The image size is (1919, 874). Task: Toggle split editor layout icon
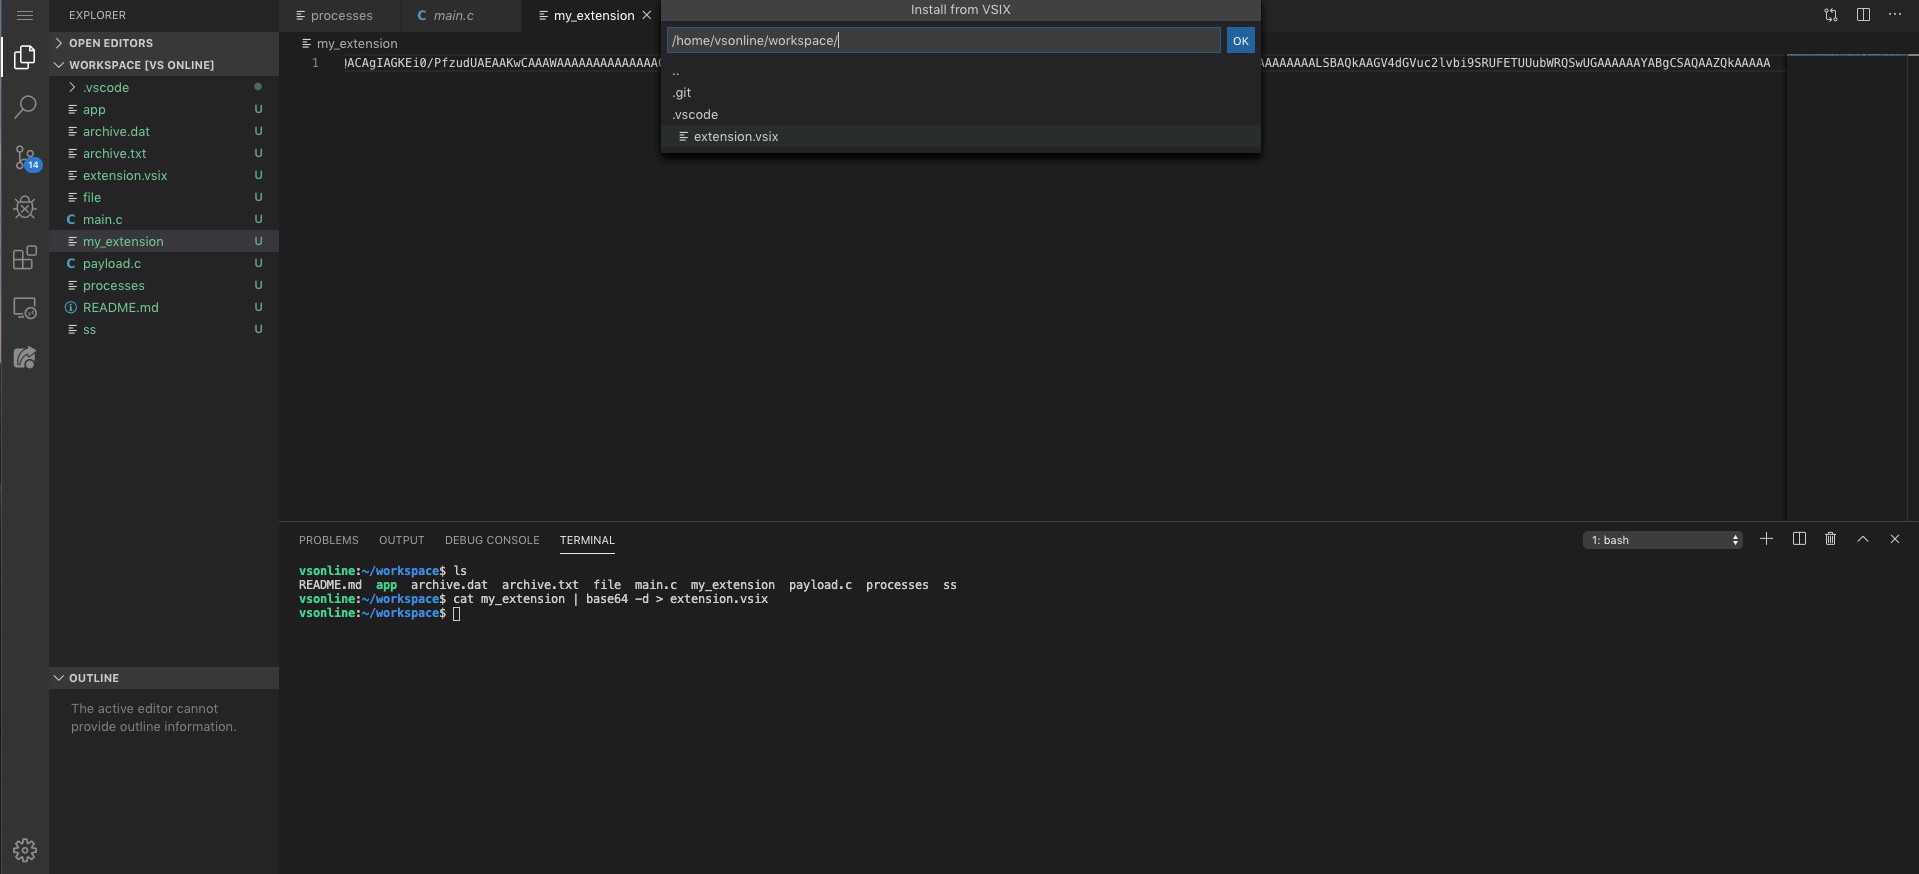(1863, 15)
